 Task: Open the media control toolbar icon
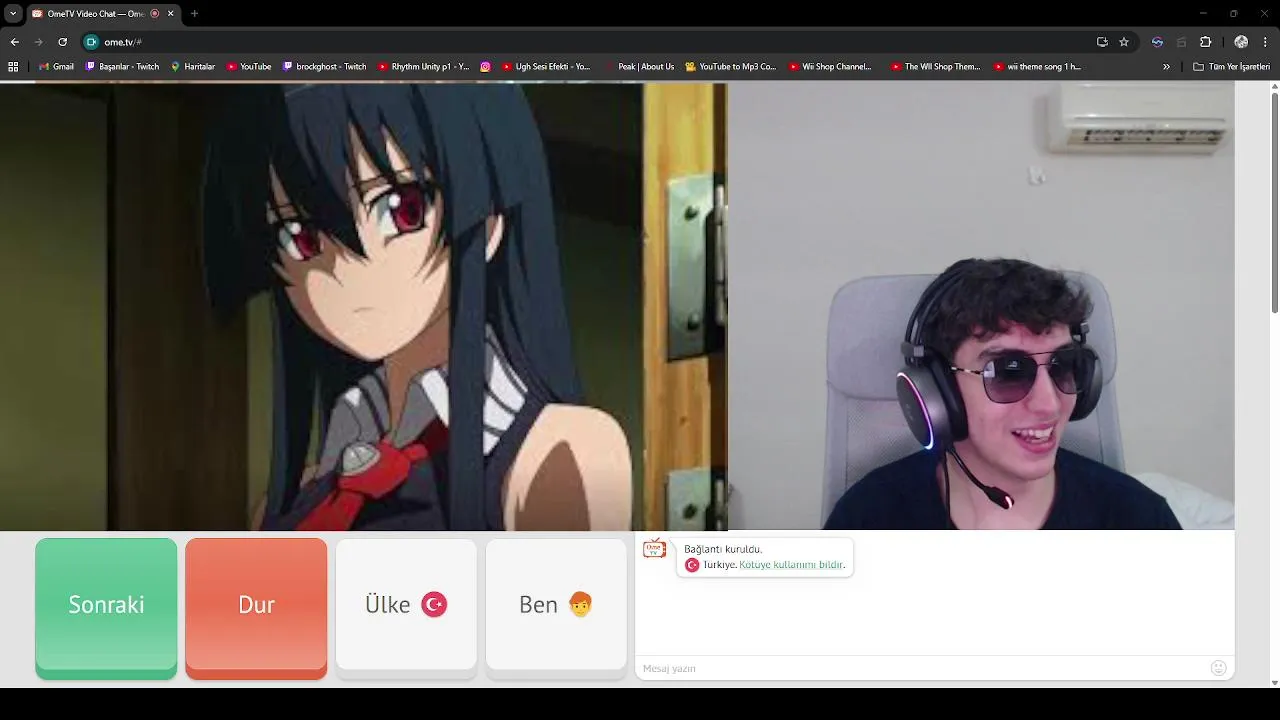click(1181, 42)
